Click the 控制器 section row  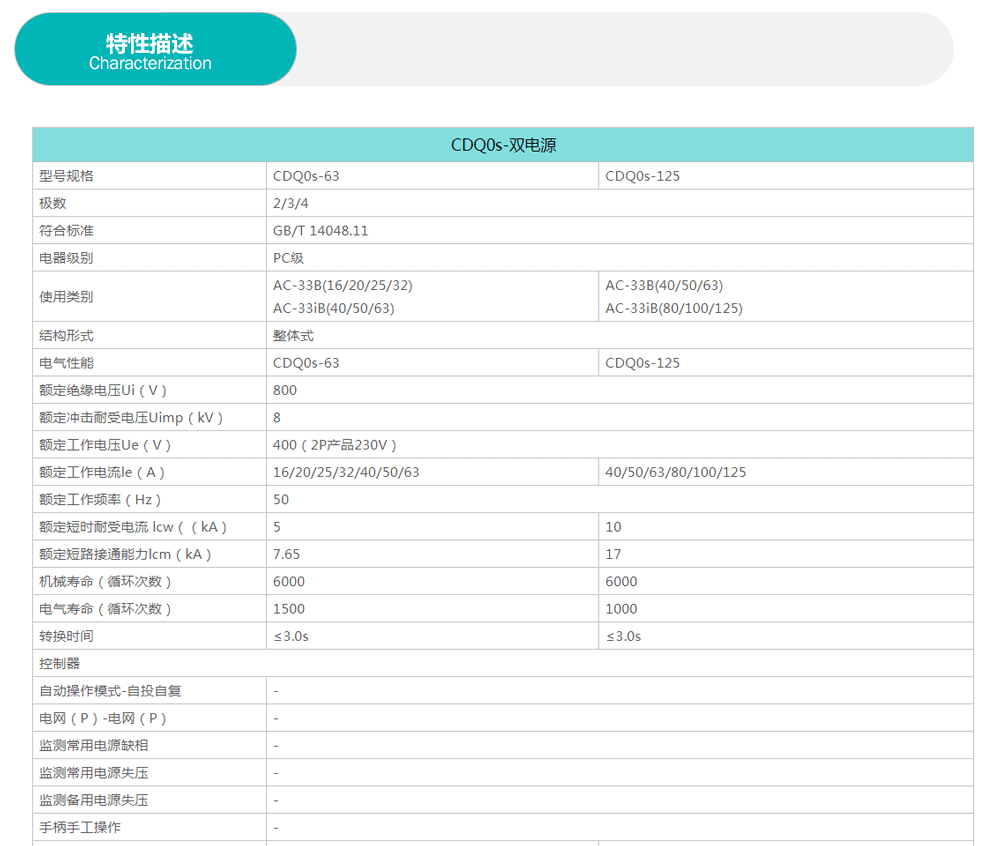tap(59, 663)
